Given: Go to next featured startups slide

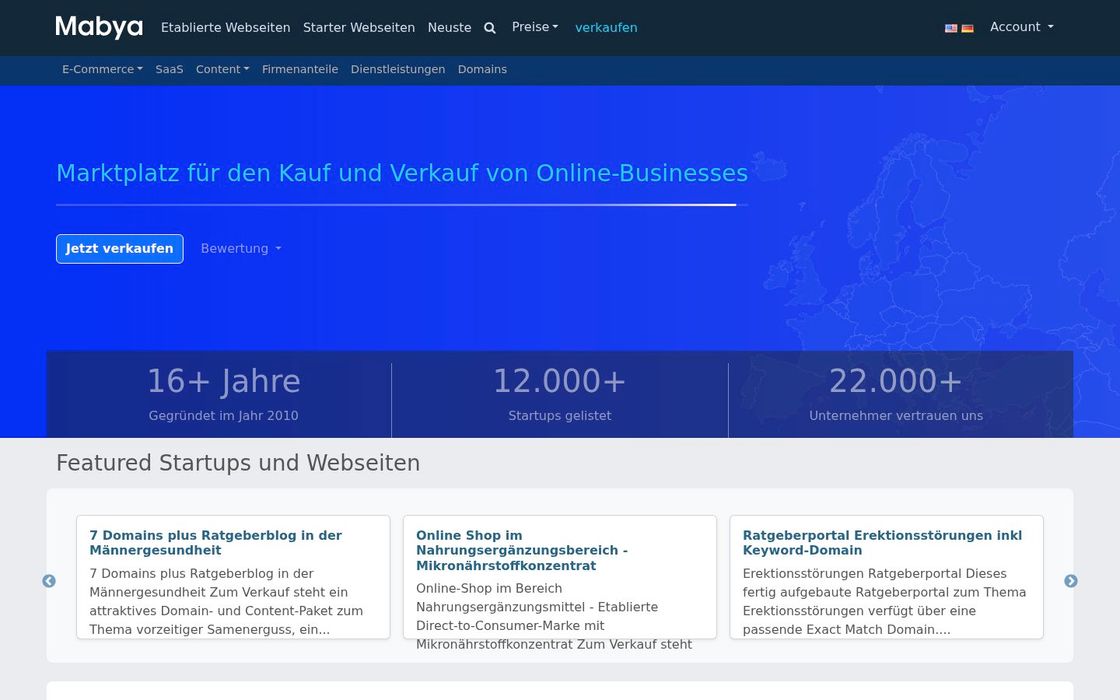Looking at the screenshot, I should [1071, 581].
